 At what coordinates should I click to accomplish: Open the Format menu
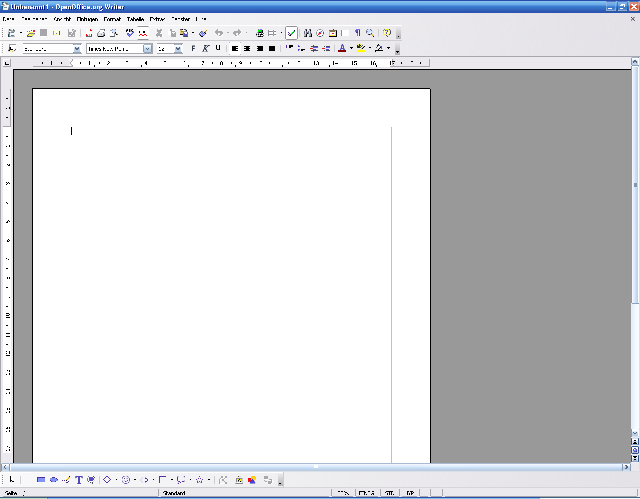click(112, 19)
